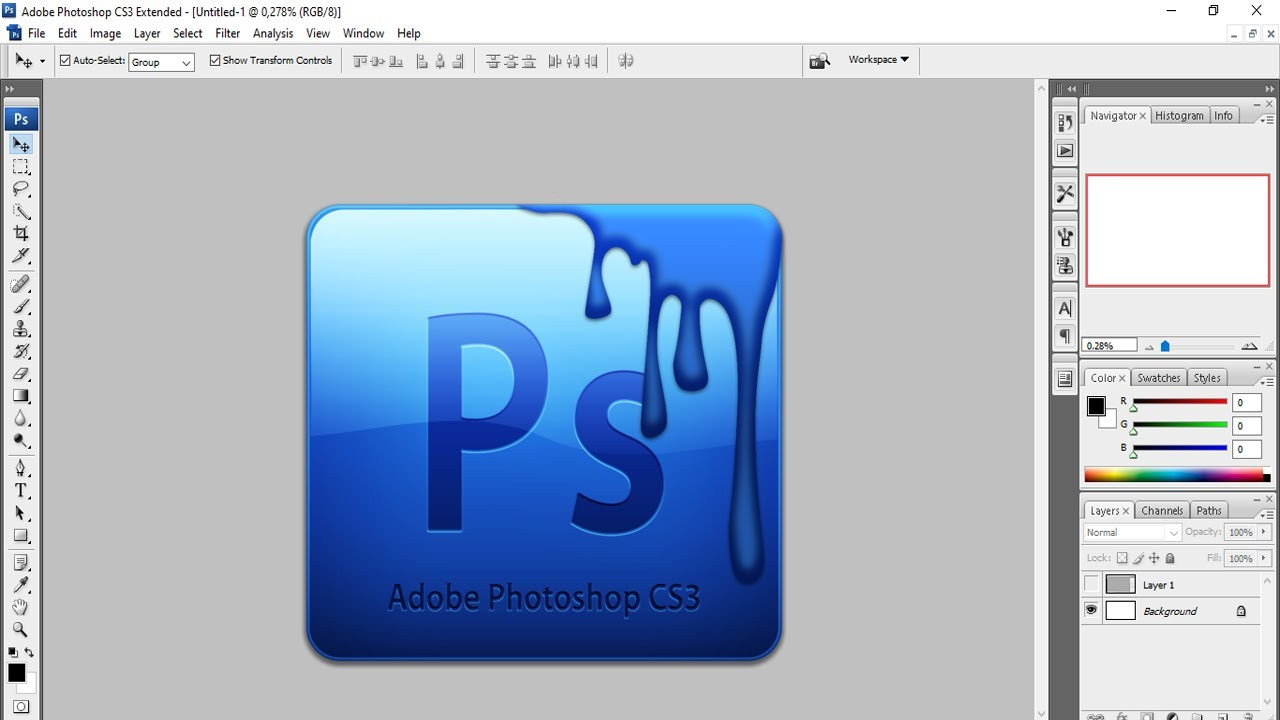Select the Notes tool
1280x720 pixels.
click(21, 563)
